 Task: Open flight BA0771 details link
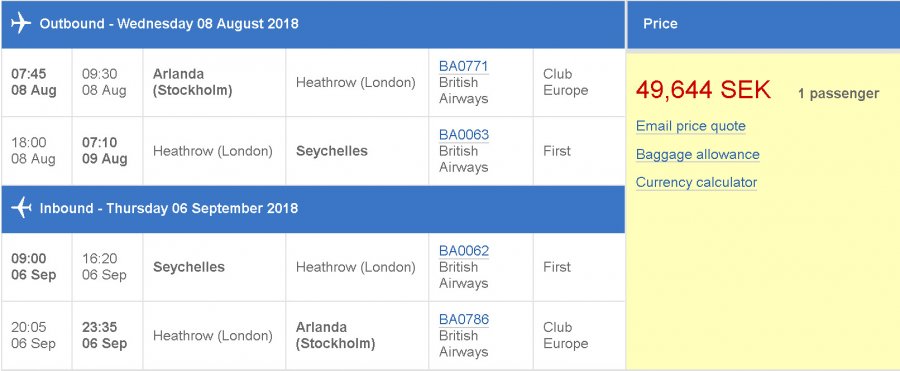464,66
